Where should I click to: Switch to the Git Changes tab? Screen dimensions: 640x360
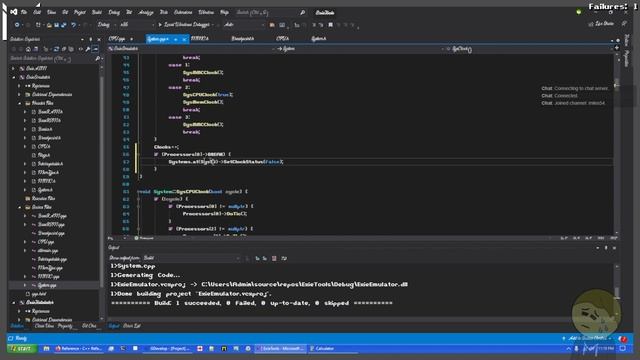pyautogui.click(x=89, y=326)
